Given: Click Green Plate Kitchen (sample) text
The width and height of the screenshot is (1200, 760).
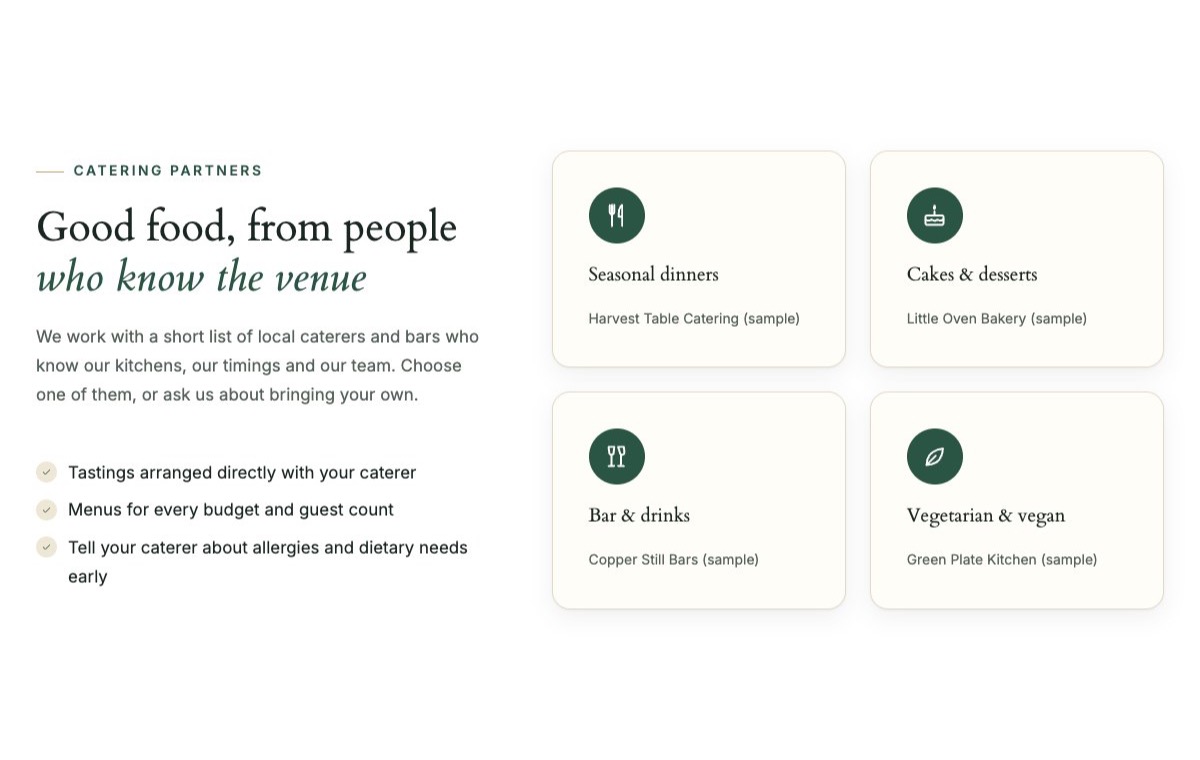Looking at the screenshot, I should coord(1002,560).
